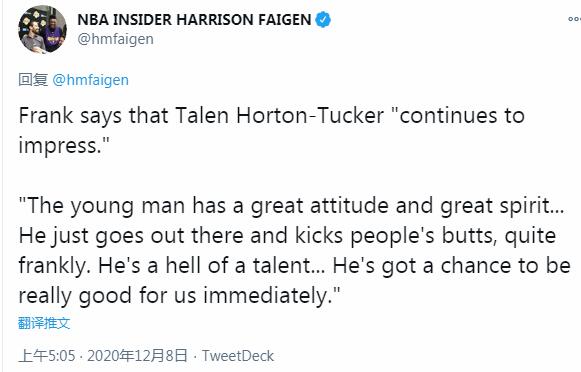The width and height of the screenshot is (581, 372).
Task: Click the gray @hmfaigen handle below name
Action: [115, 39]
